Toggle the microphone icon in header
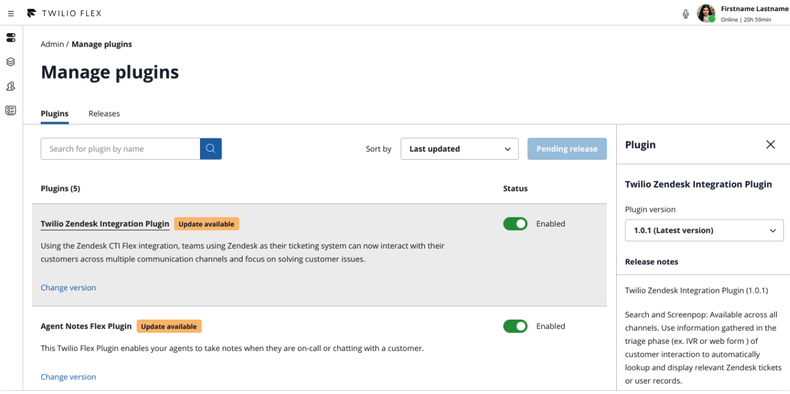The height and width of the screenshot is (394, 790). click(685, 14)
